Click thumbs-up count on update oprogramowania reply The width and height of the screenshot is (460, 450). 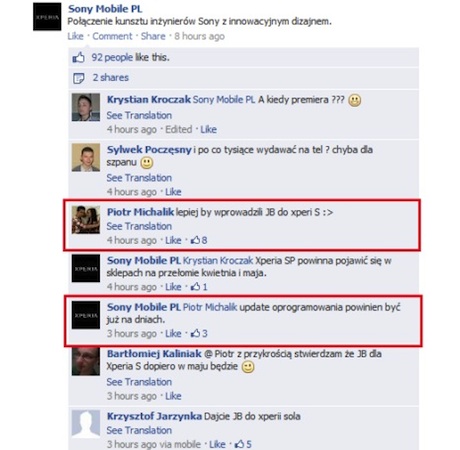coord(199,333)
